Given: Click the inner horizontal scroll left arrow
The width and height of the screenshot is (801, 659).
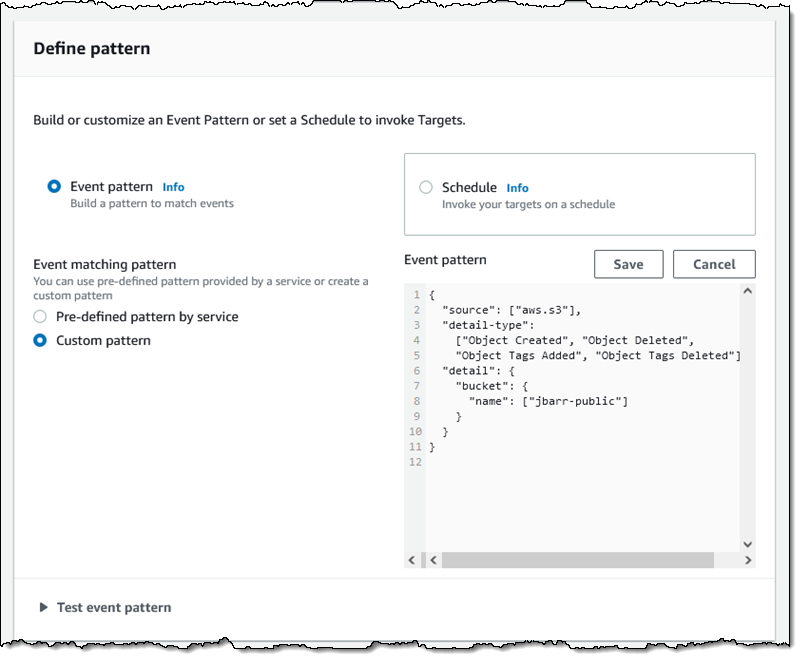Looking at the screenshot, I should [433, 560].
